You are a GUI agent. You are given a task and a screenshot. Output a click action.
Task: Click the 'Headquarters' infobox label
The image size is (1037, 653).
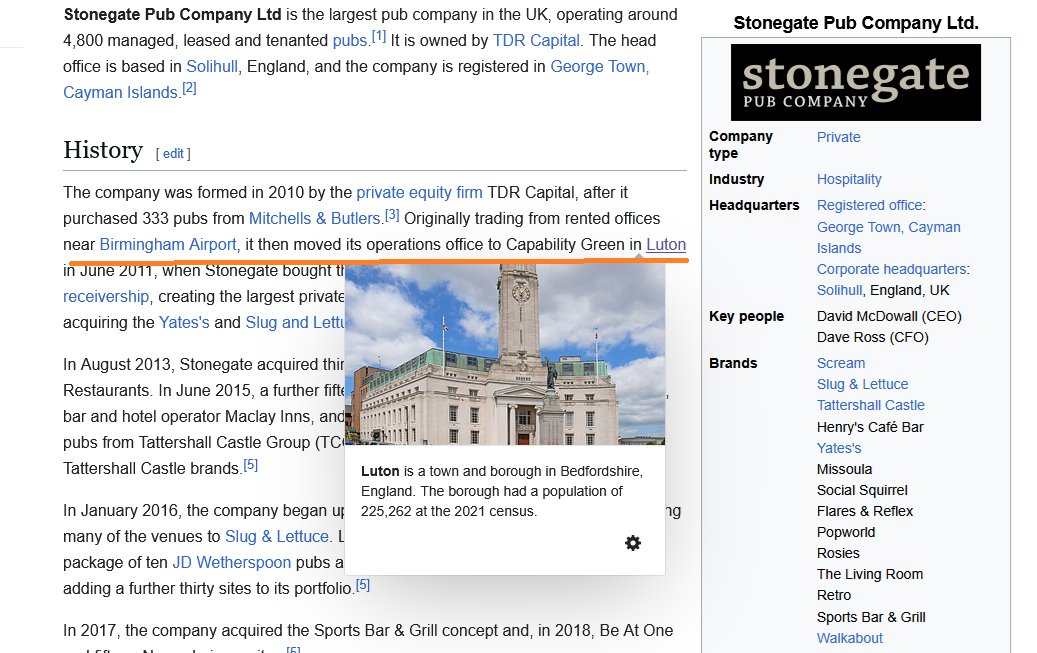[x=754, y=205]
